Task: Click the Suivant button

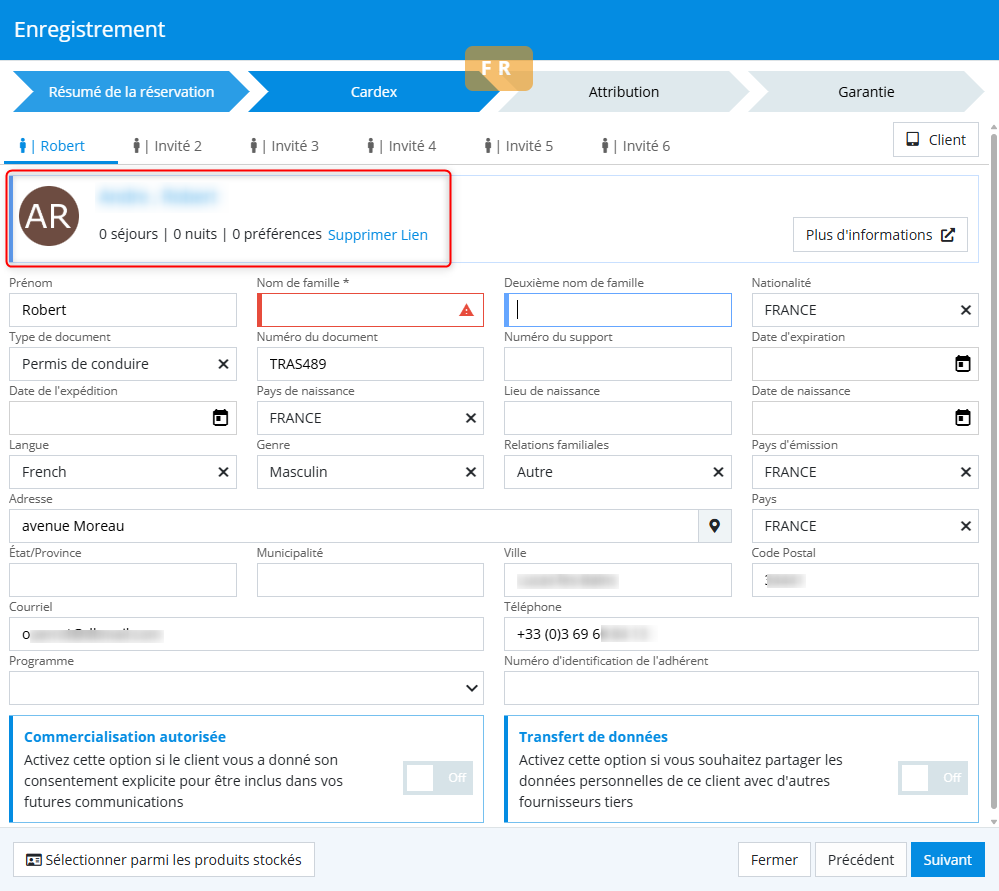Action: 947,860
